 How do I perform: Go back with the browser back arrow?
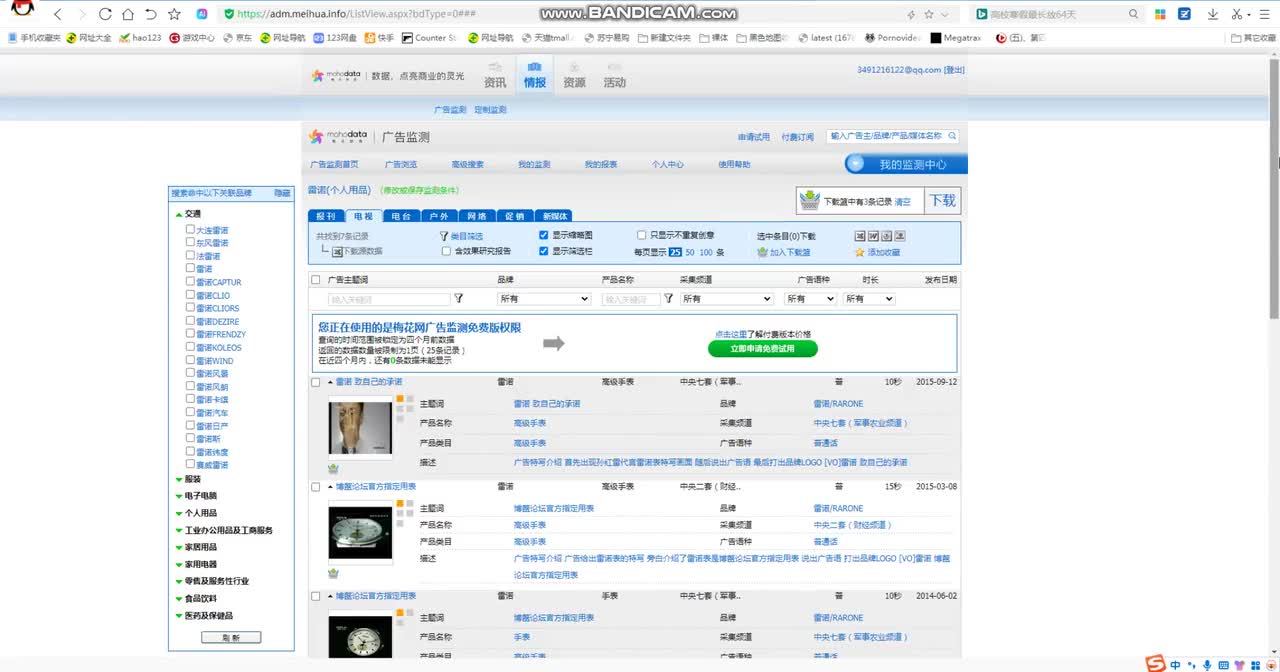[58, 14]
